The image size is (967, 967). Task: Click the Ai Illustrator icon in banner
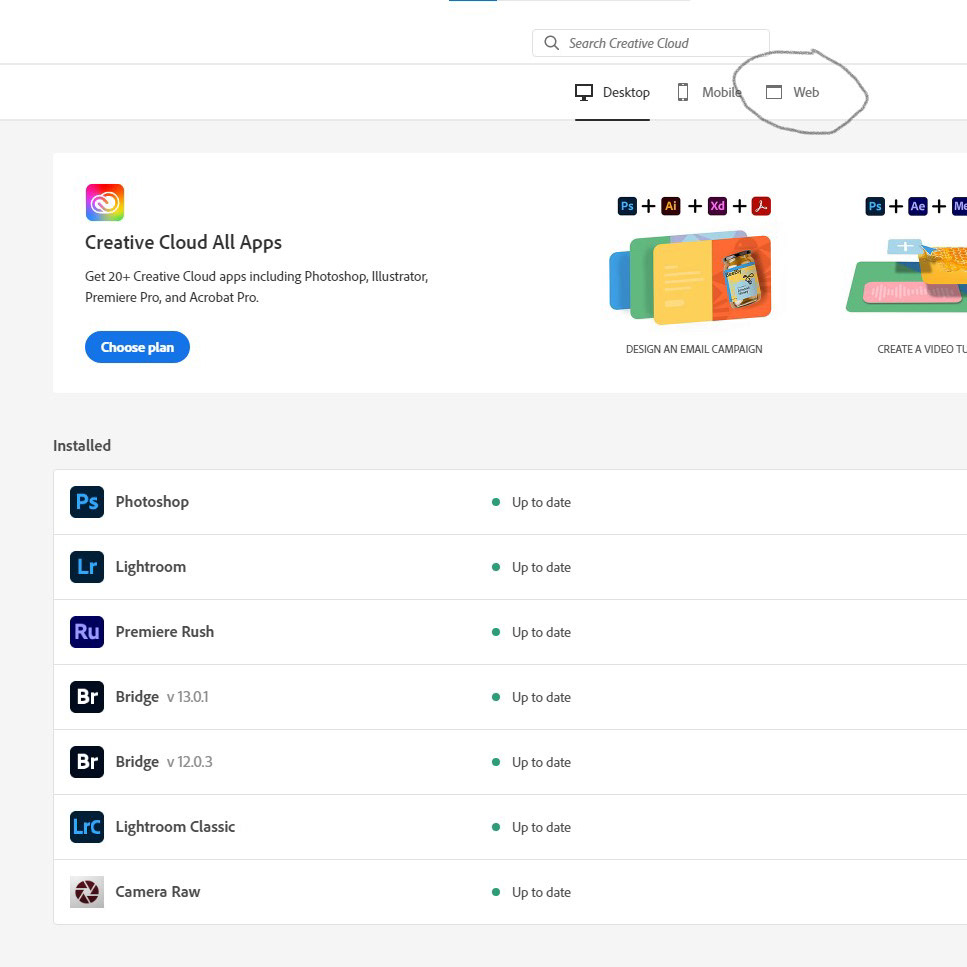[x=670, y=206]
